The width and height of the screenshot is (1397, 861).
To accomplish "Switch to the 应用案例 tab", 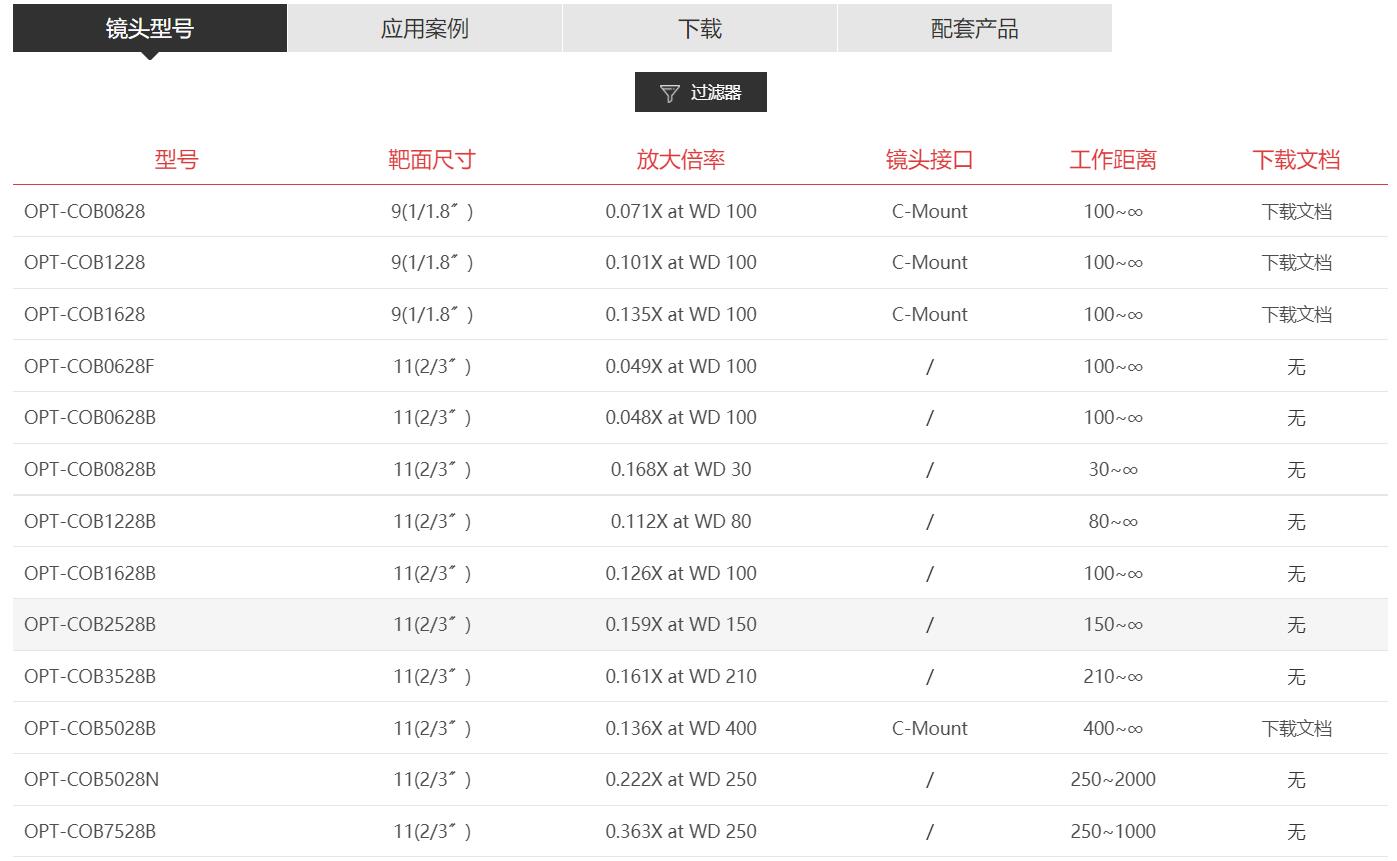I will 425,28.
